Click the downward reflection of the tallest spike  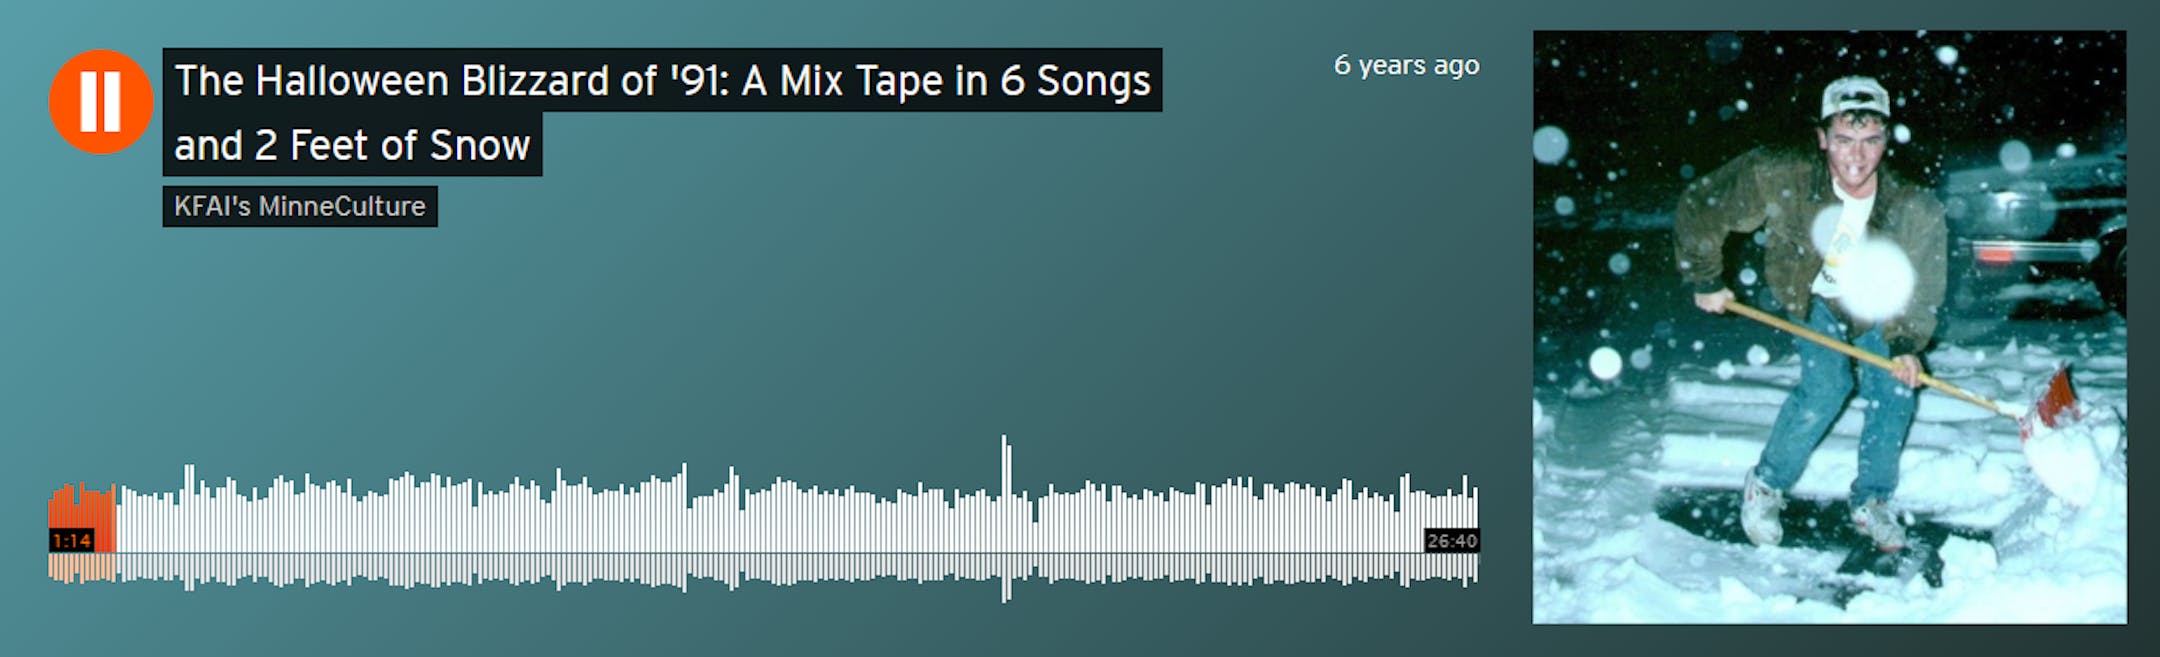(x=1006, y=577)
